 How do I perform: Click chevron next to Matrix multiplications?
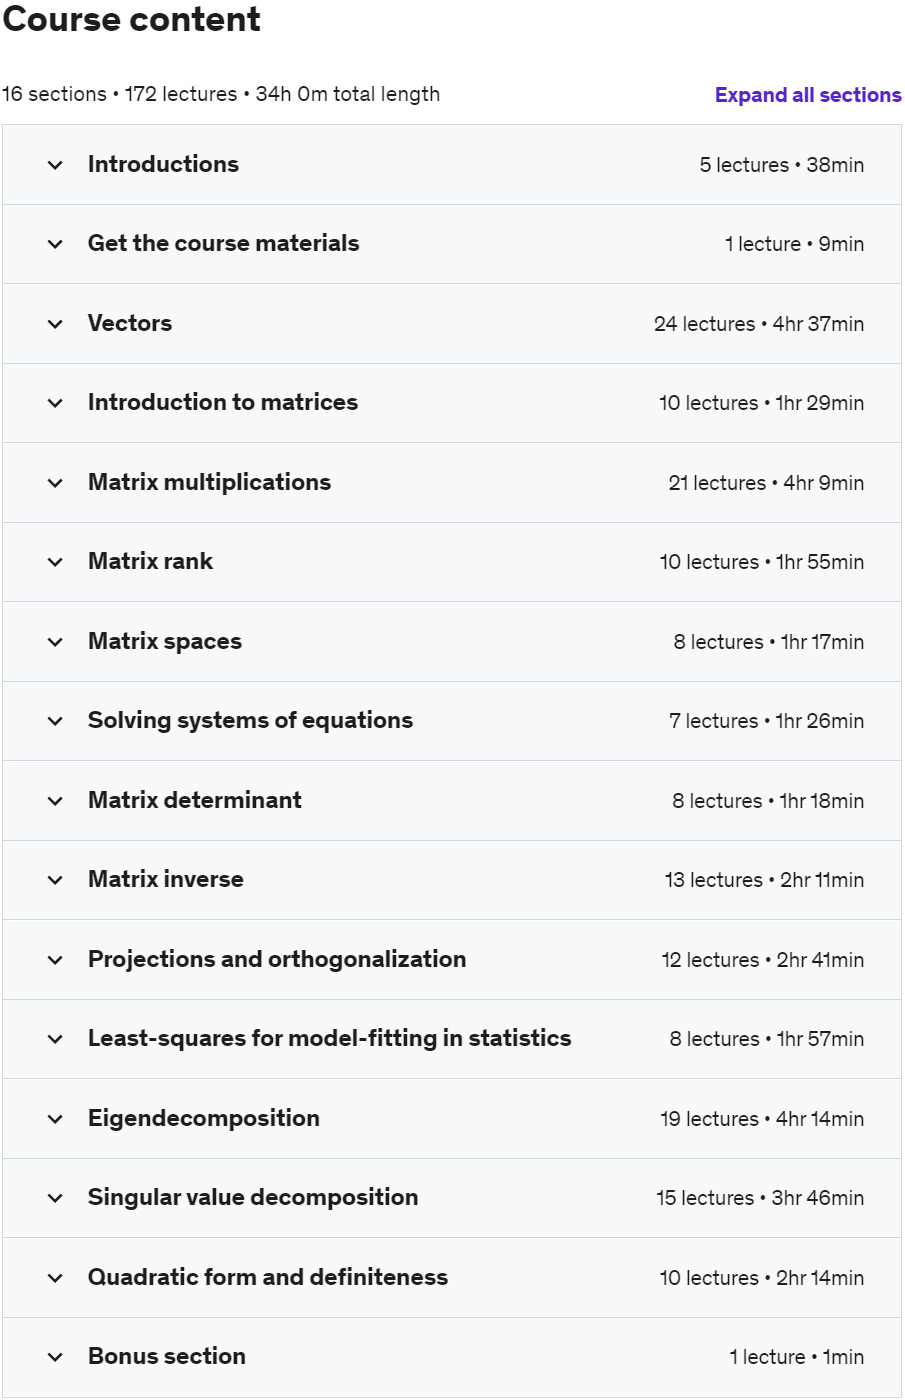[x=55, y=483]
